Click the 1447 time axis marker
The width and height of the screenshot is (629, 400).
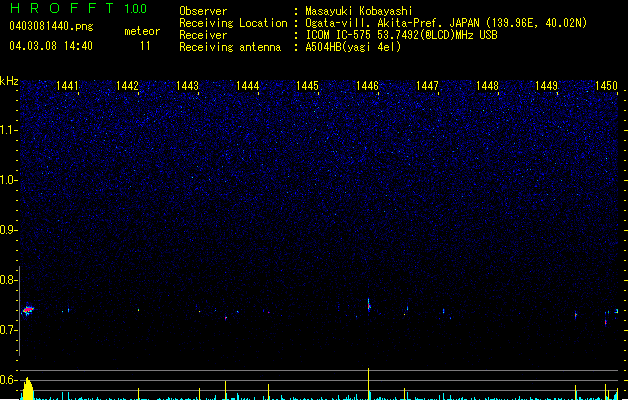(427, 86)
